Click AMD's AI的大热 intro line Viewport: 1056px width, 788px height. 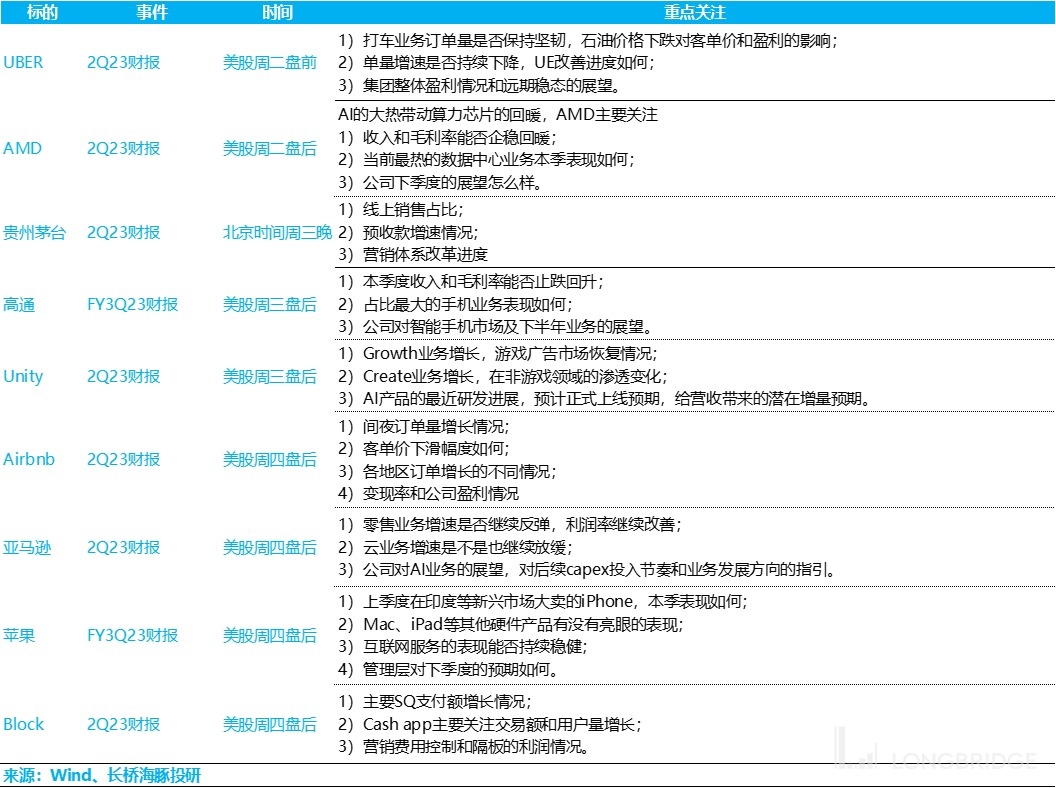pyautogui.click(x=497, y=115)
